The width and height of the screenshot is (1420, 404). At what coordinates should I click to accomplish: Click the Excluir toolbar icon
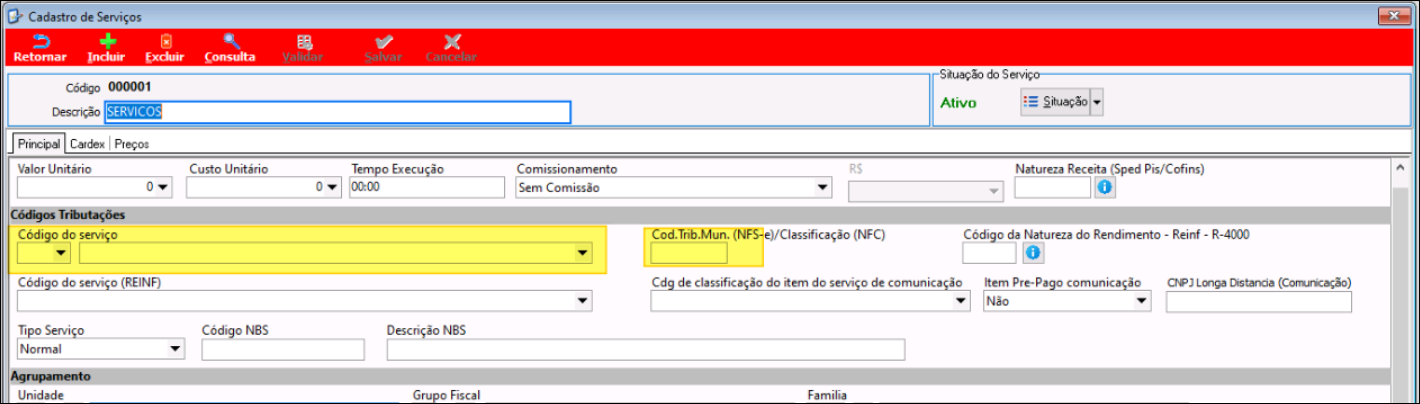pos(165,42)
